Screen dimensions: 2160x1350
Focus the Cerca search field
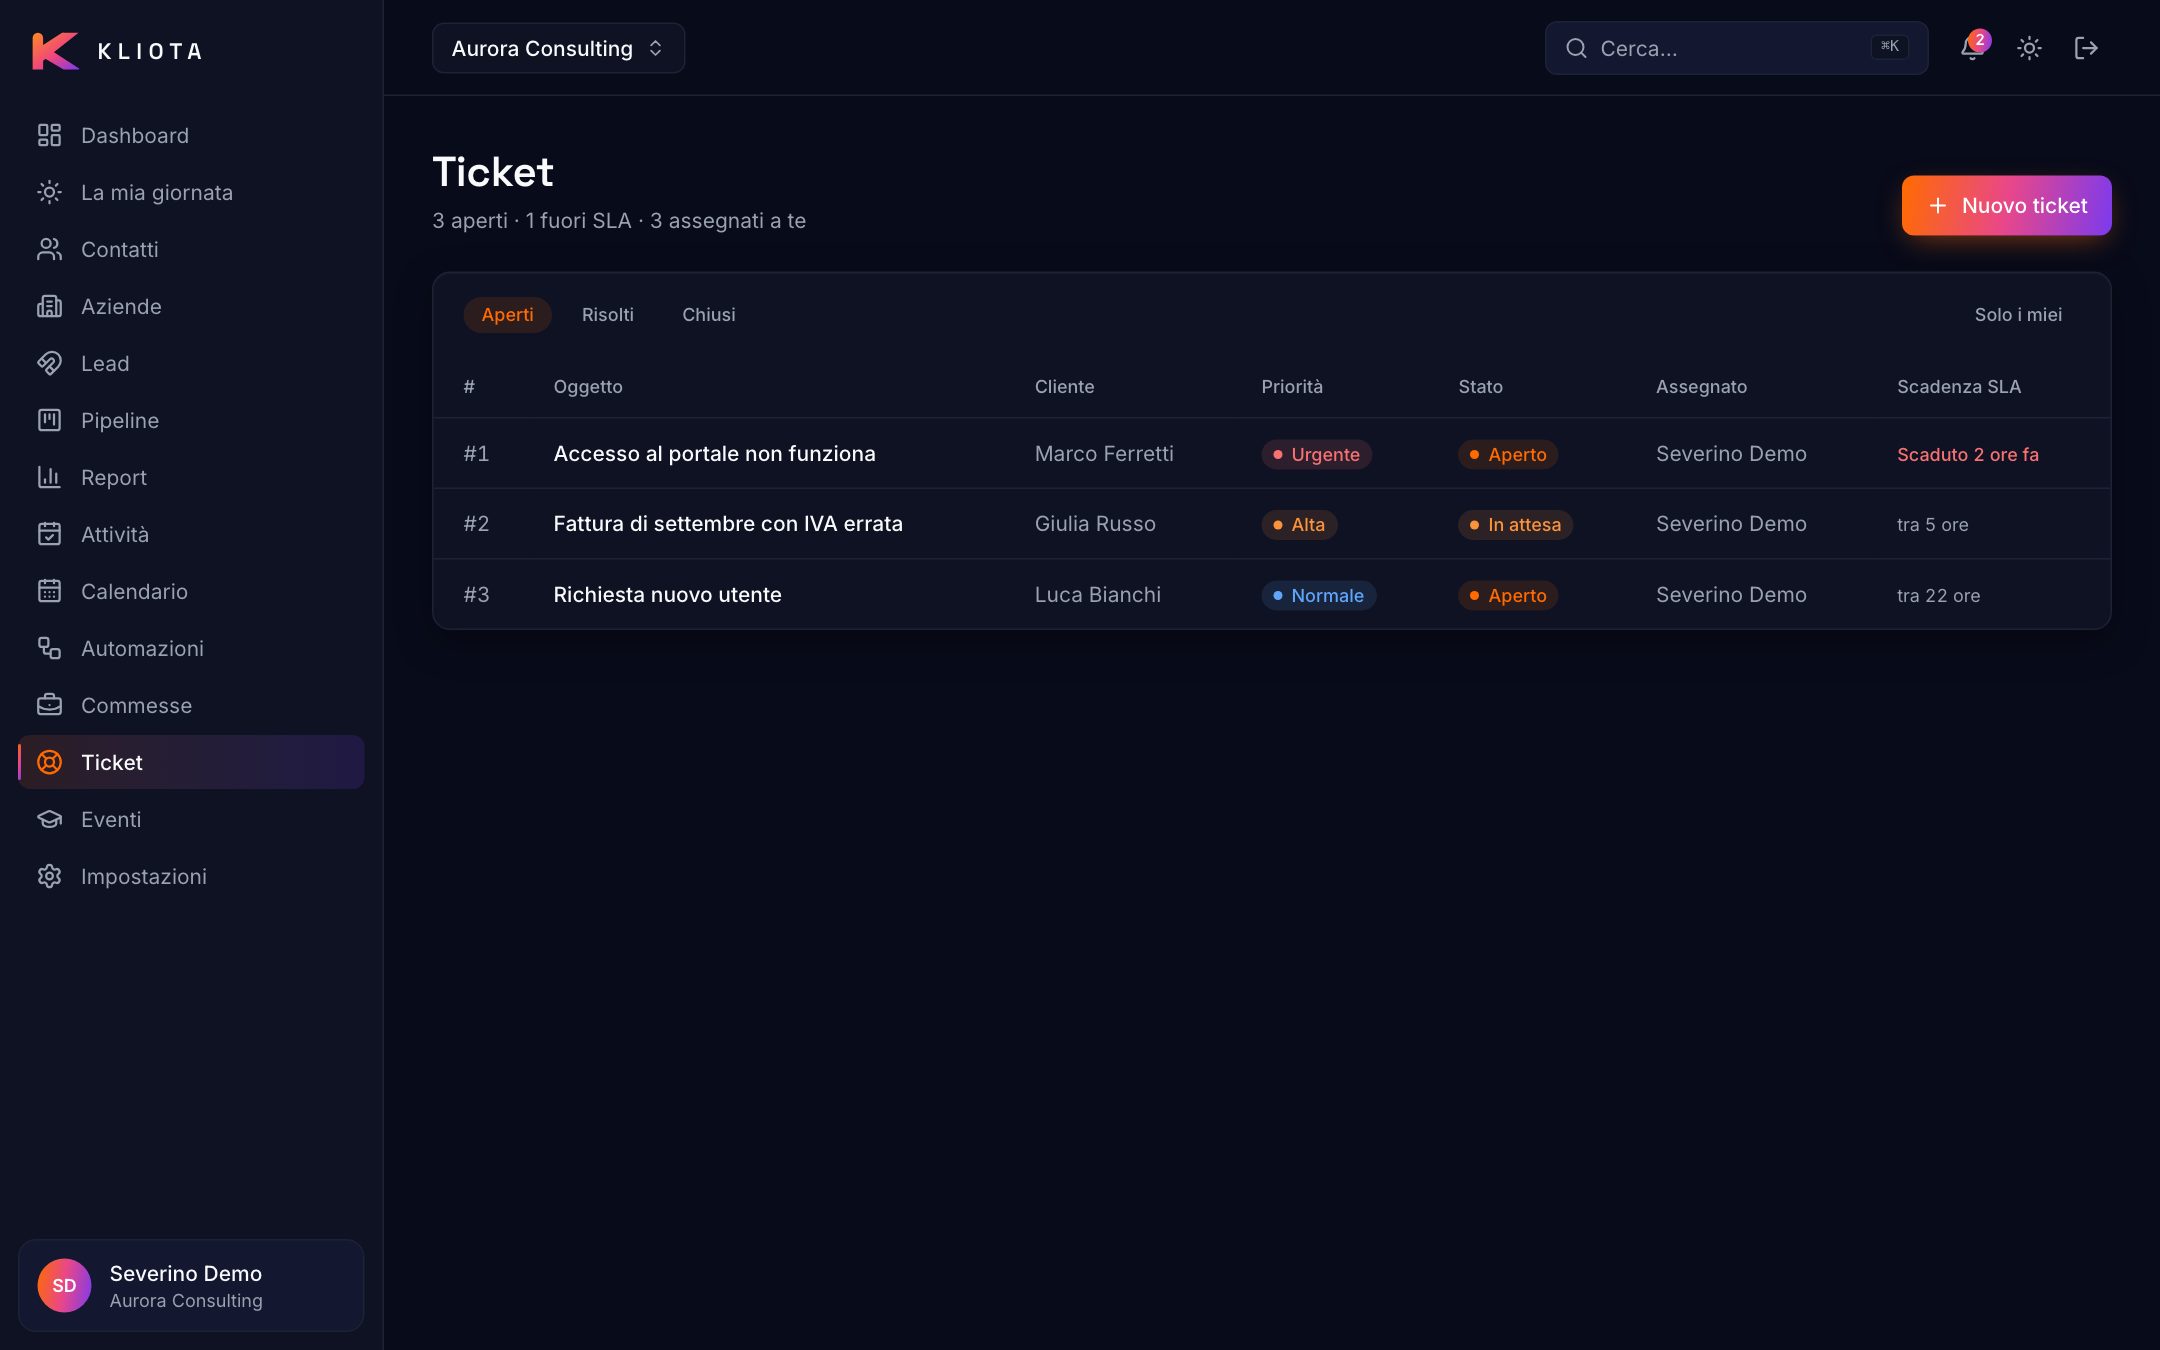point(1736,48)
